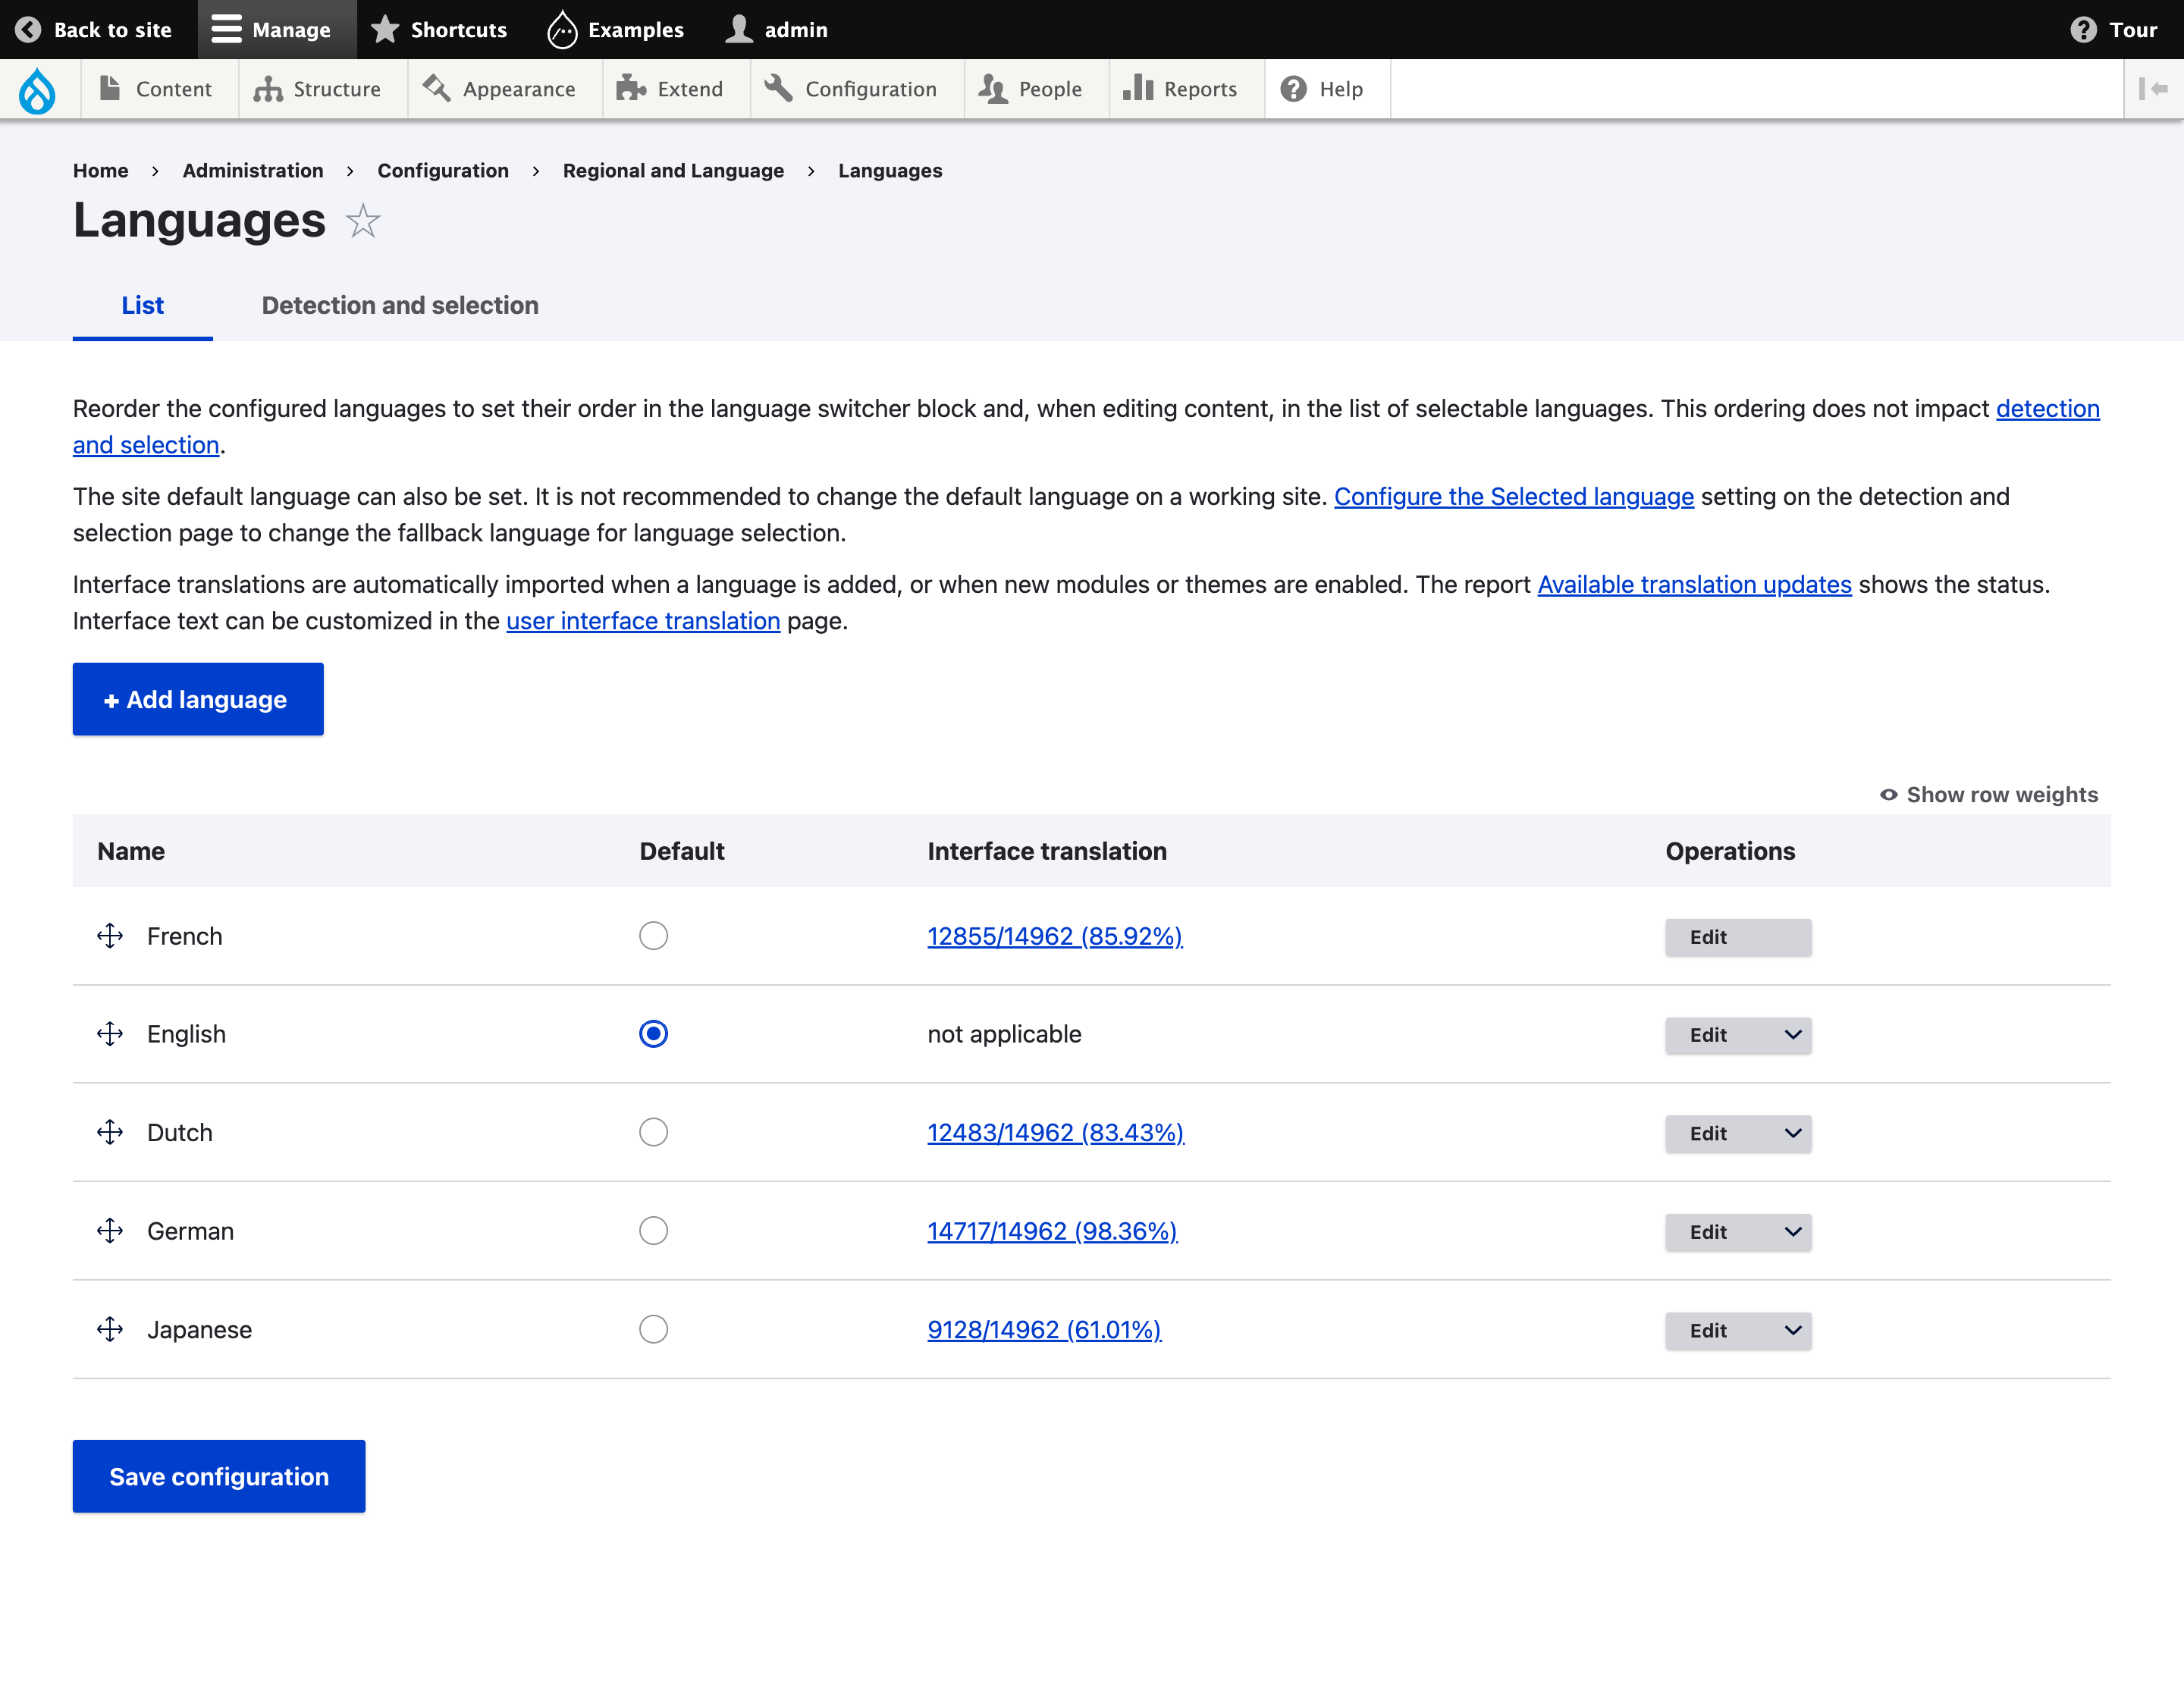Click the Appearance paintbrush icon
2184x1684 pixels.
pos(436,88)
